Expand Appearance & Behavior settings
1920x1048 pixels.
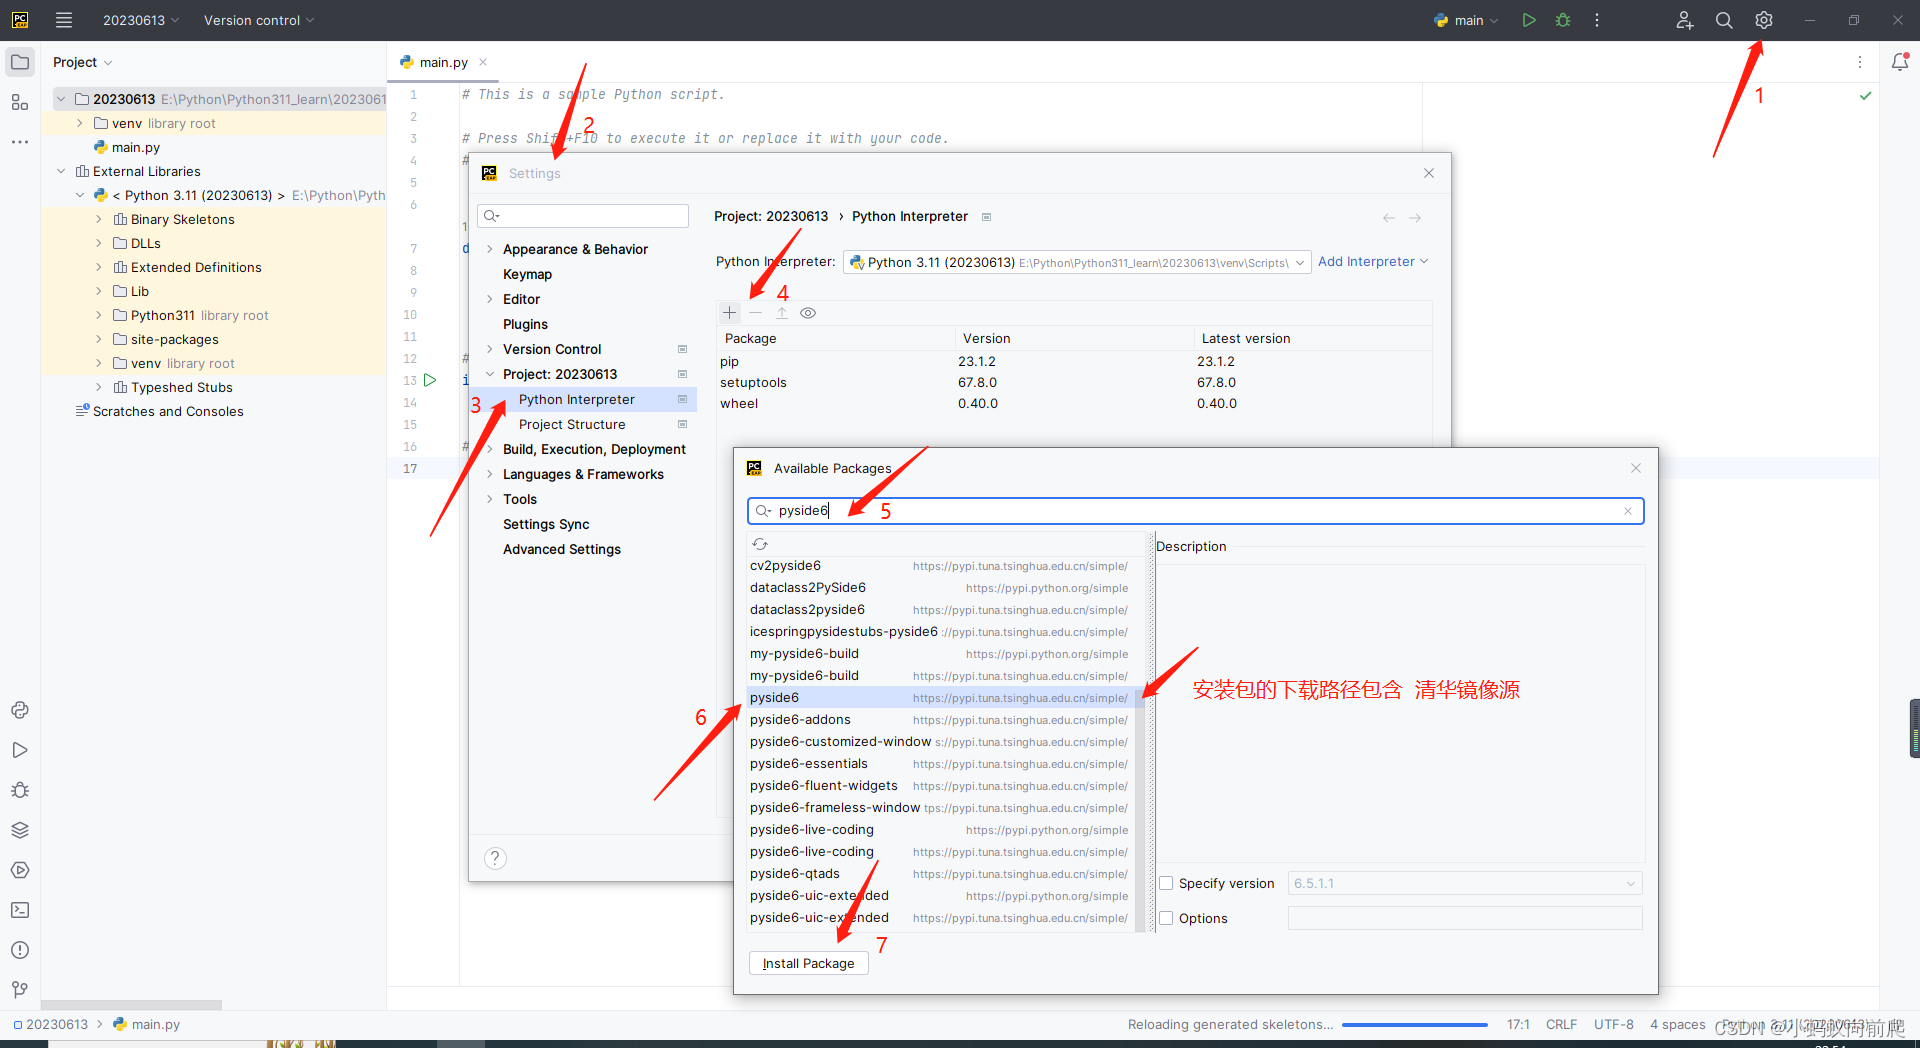pyautogui.click(x=489, y=249)
